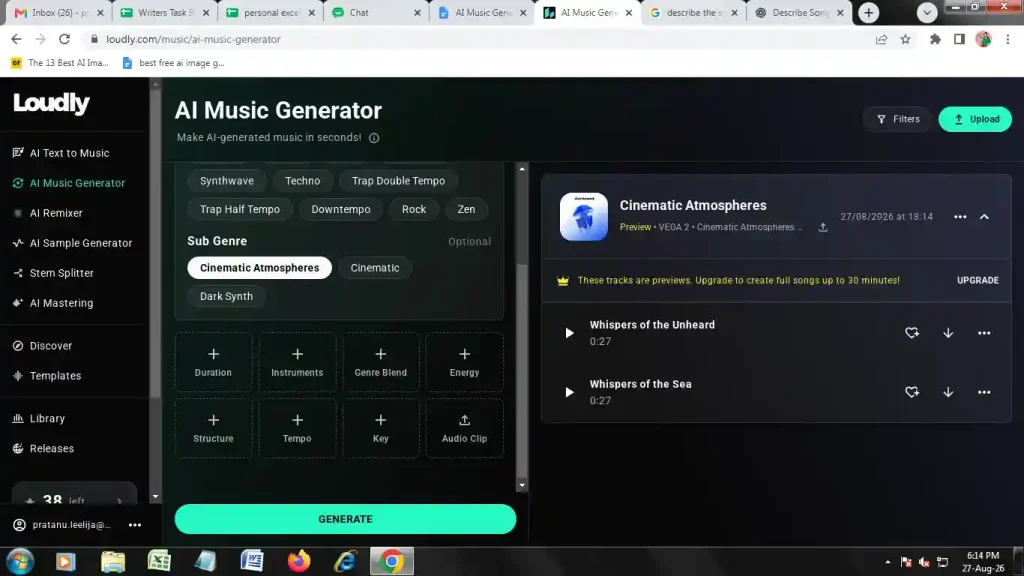Collapse the Cinematic Atmospheres card
The width and height of the screenshot is (1024, 576).
[x=984, y=217]
